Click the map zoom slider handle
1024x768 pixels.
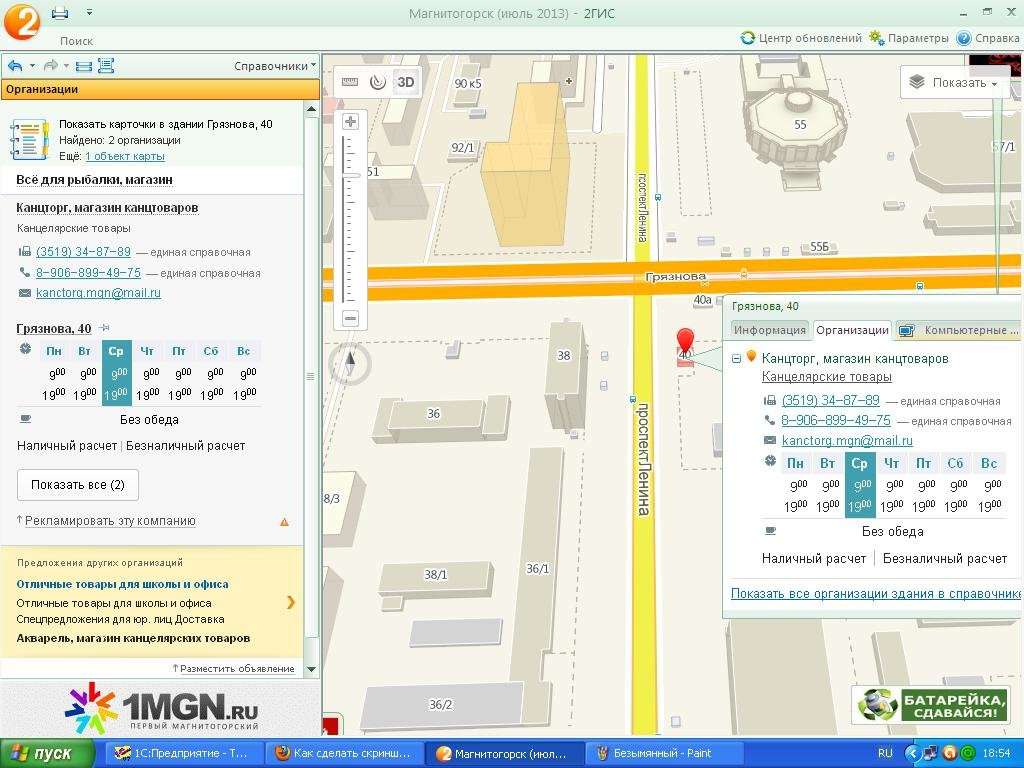click(352, 176)
